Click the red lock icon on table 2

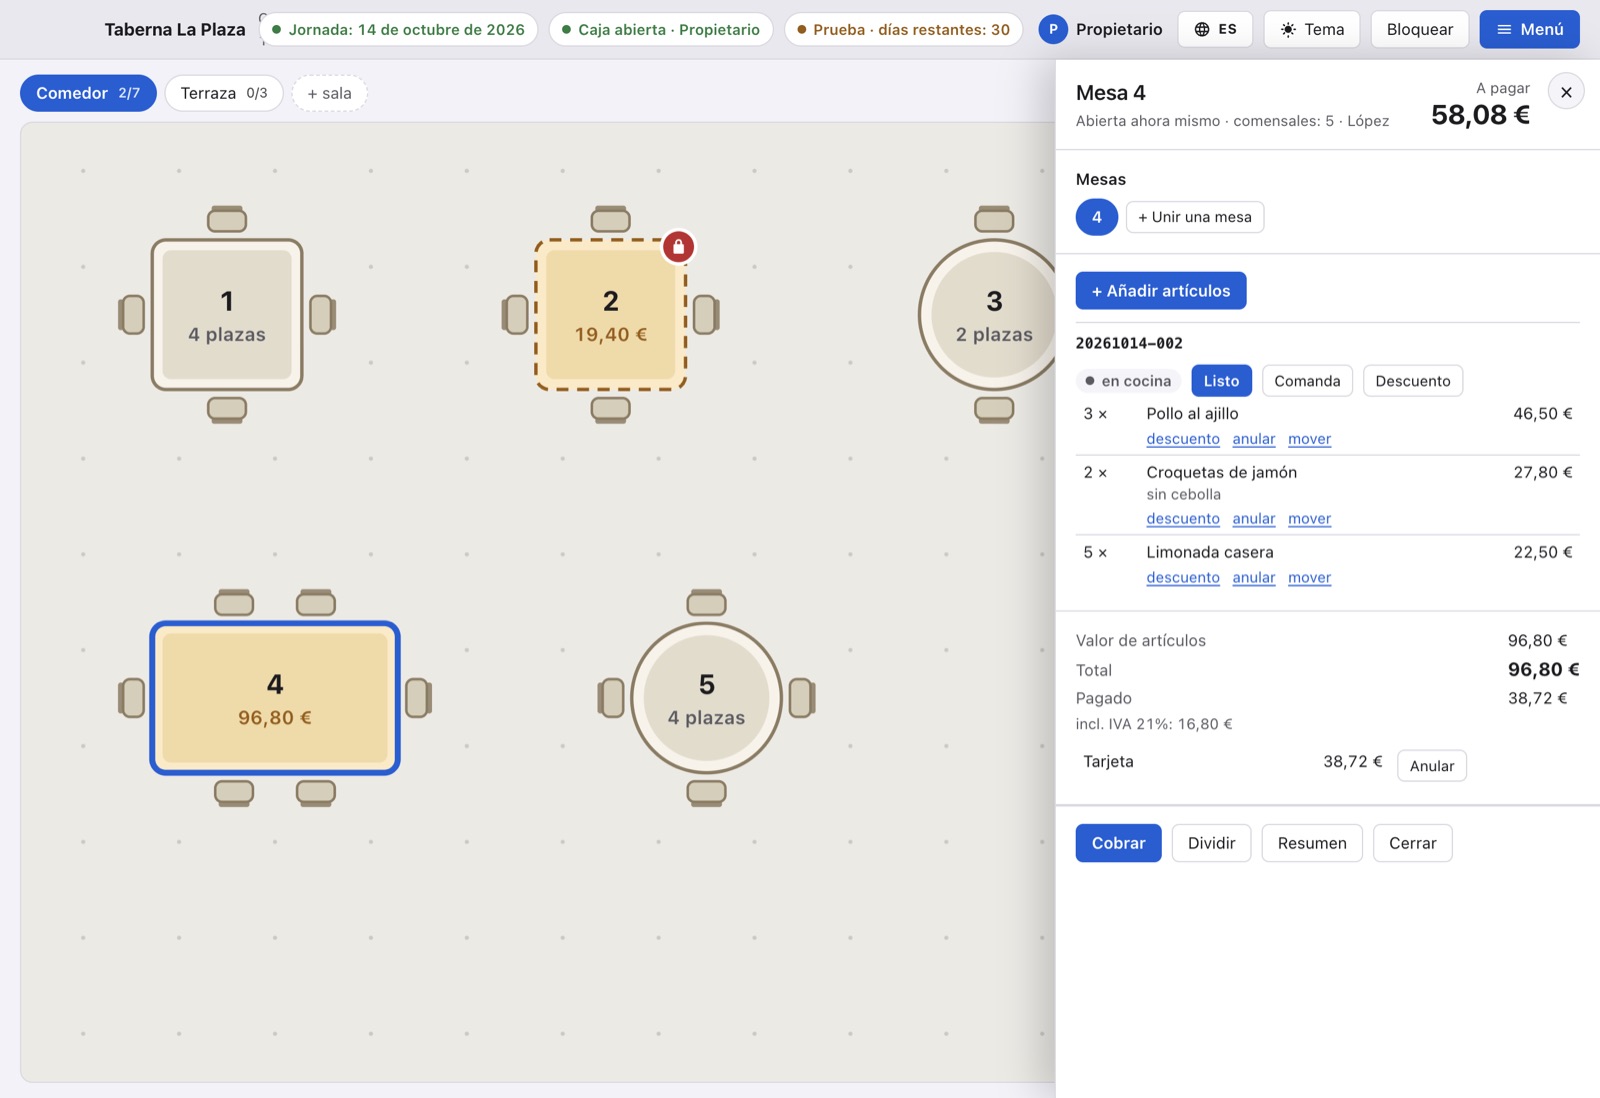[x=678, y=246]
